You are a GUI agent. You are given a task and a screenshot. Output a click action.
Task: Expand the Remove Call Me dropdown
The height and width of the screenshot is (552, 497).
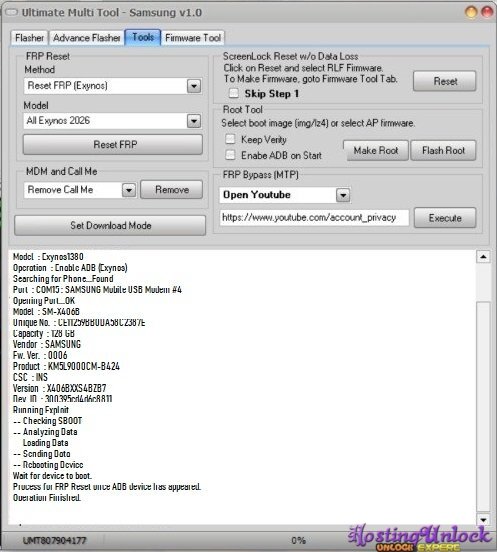(x=129, y=190)
